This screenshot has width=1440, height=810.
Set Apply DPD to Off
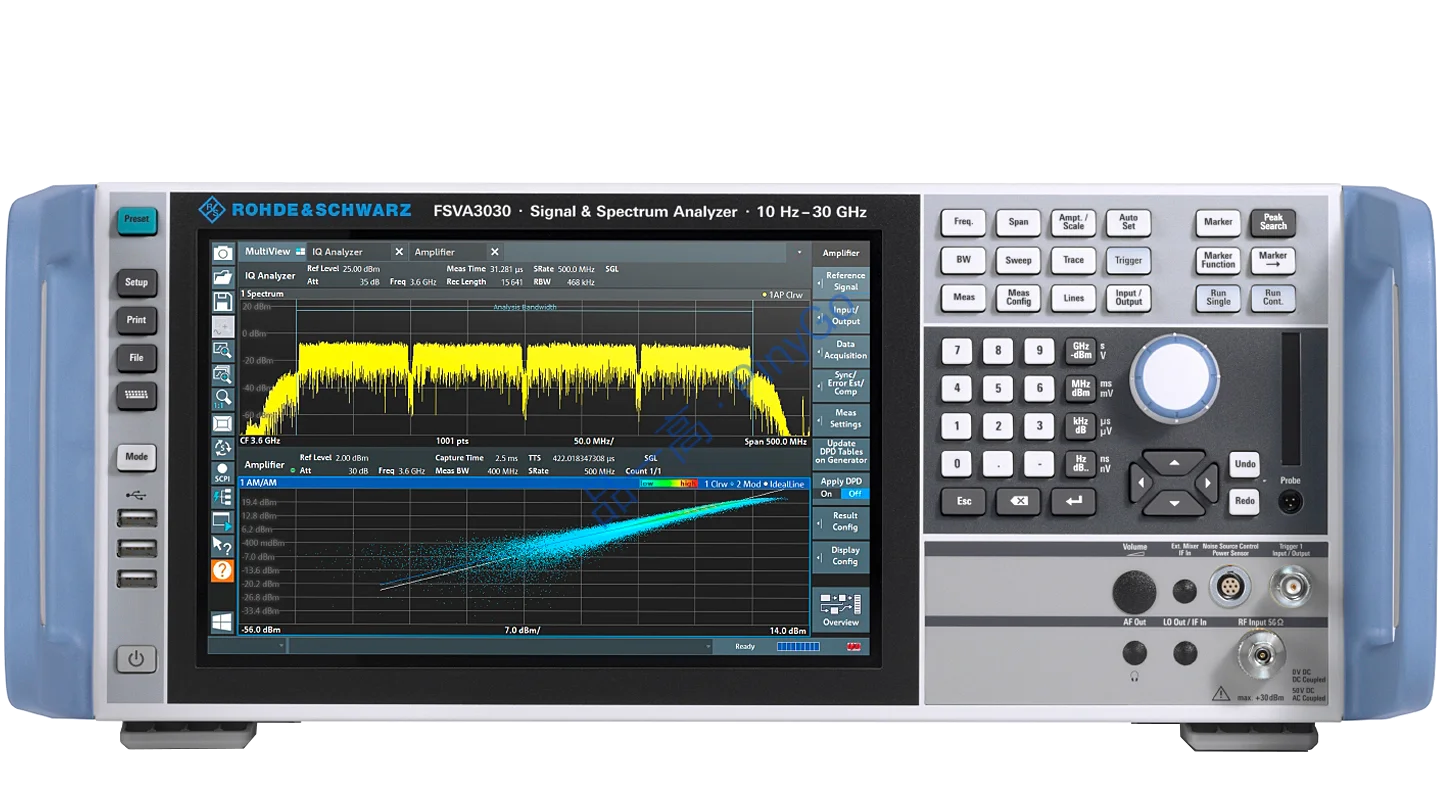coord(854,493)
